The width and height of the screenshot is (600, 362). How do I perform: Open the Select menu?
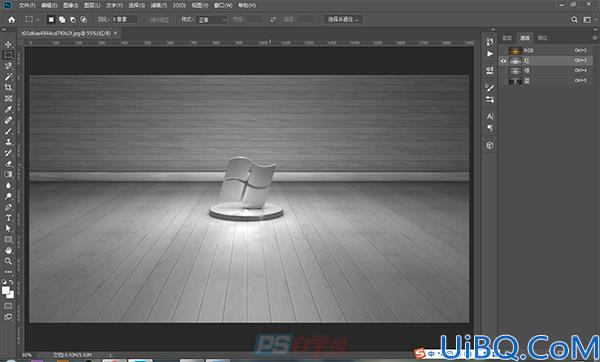(136, 5)
